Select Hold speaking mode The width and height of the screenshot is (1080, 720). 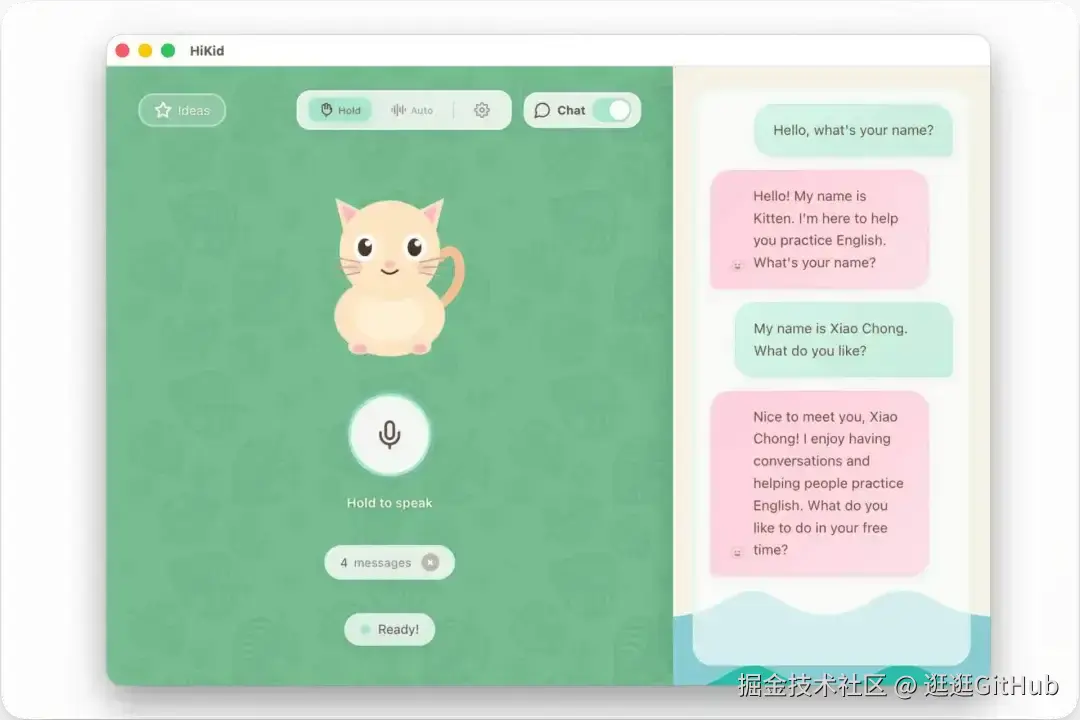340,110
